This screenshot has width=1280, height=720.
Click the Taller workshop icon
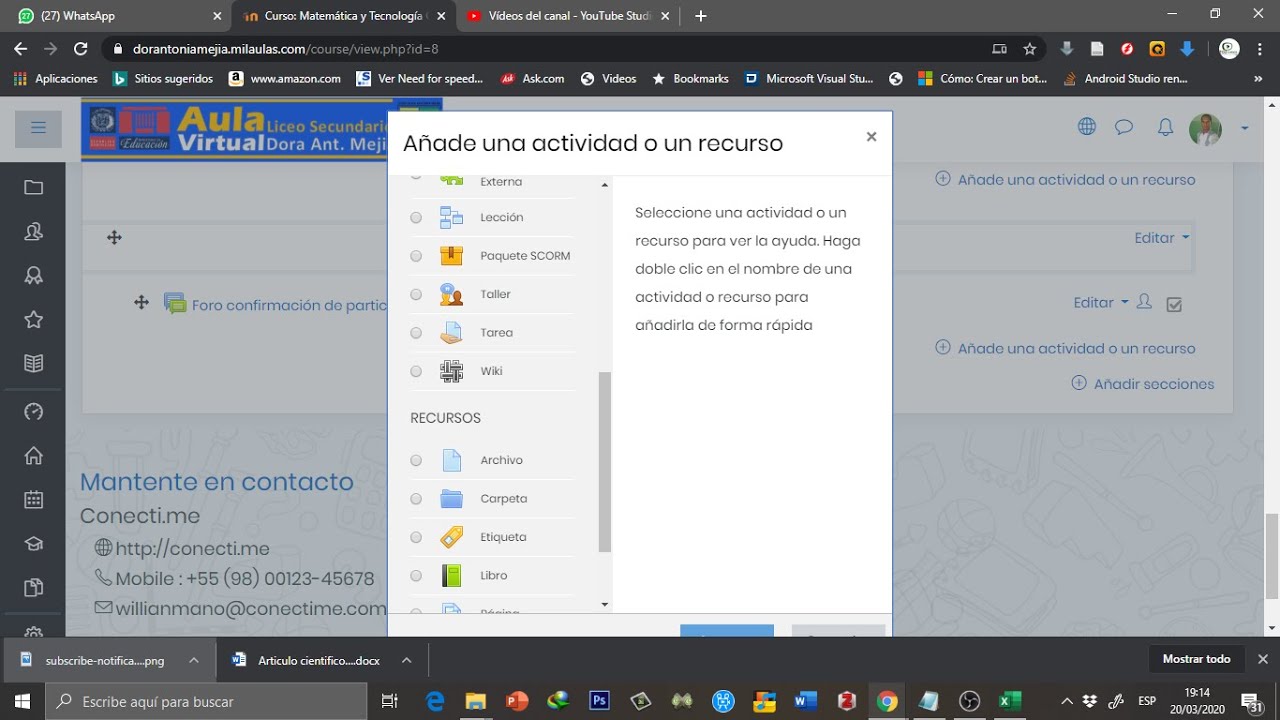pyautogui.click(x=452, y=294)
